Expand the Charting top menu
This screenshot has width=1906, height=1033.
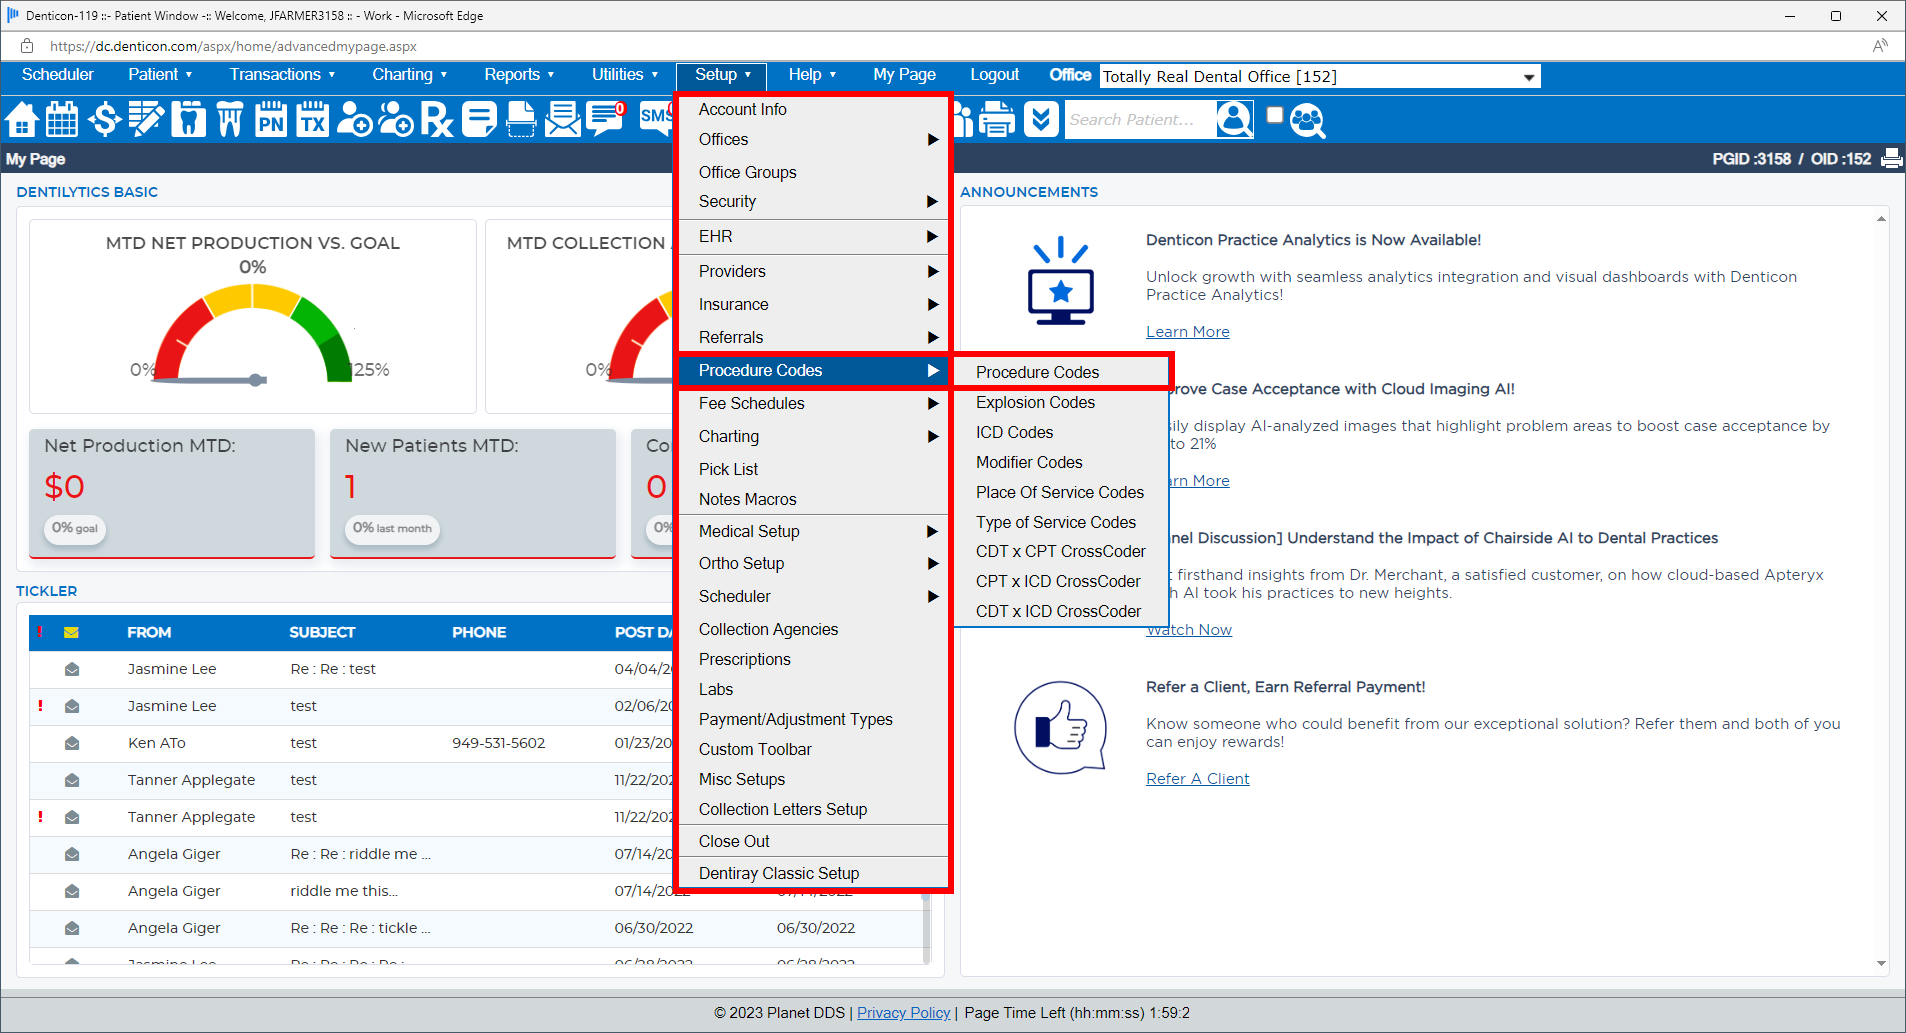(x=409, y=75)
